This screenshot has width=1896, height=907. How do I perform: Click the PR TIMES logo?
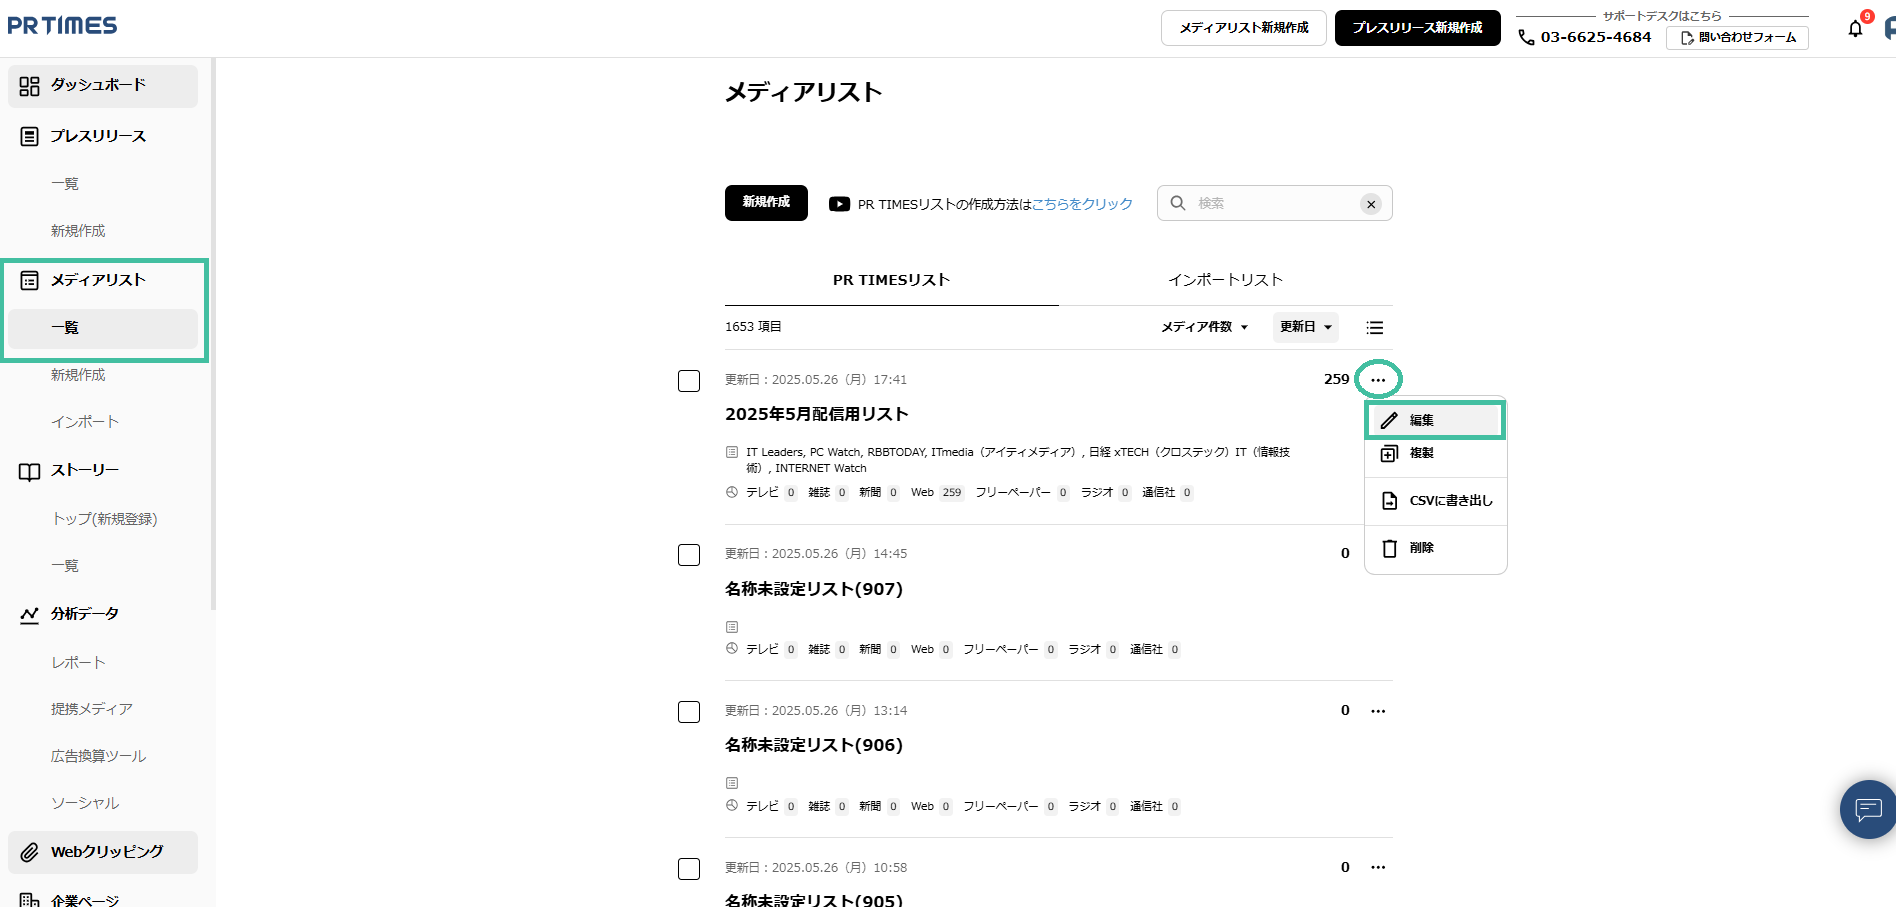[x=62, y=26]
